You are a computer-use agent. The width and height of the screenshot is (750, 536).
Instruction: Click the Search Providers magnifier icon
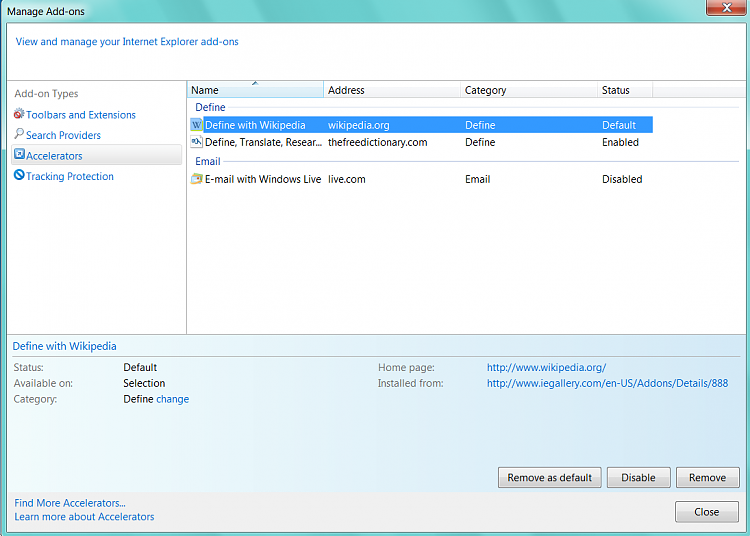pos(19,134)
